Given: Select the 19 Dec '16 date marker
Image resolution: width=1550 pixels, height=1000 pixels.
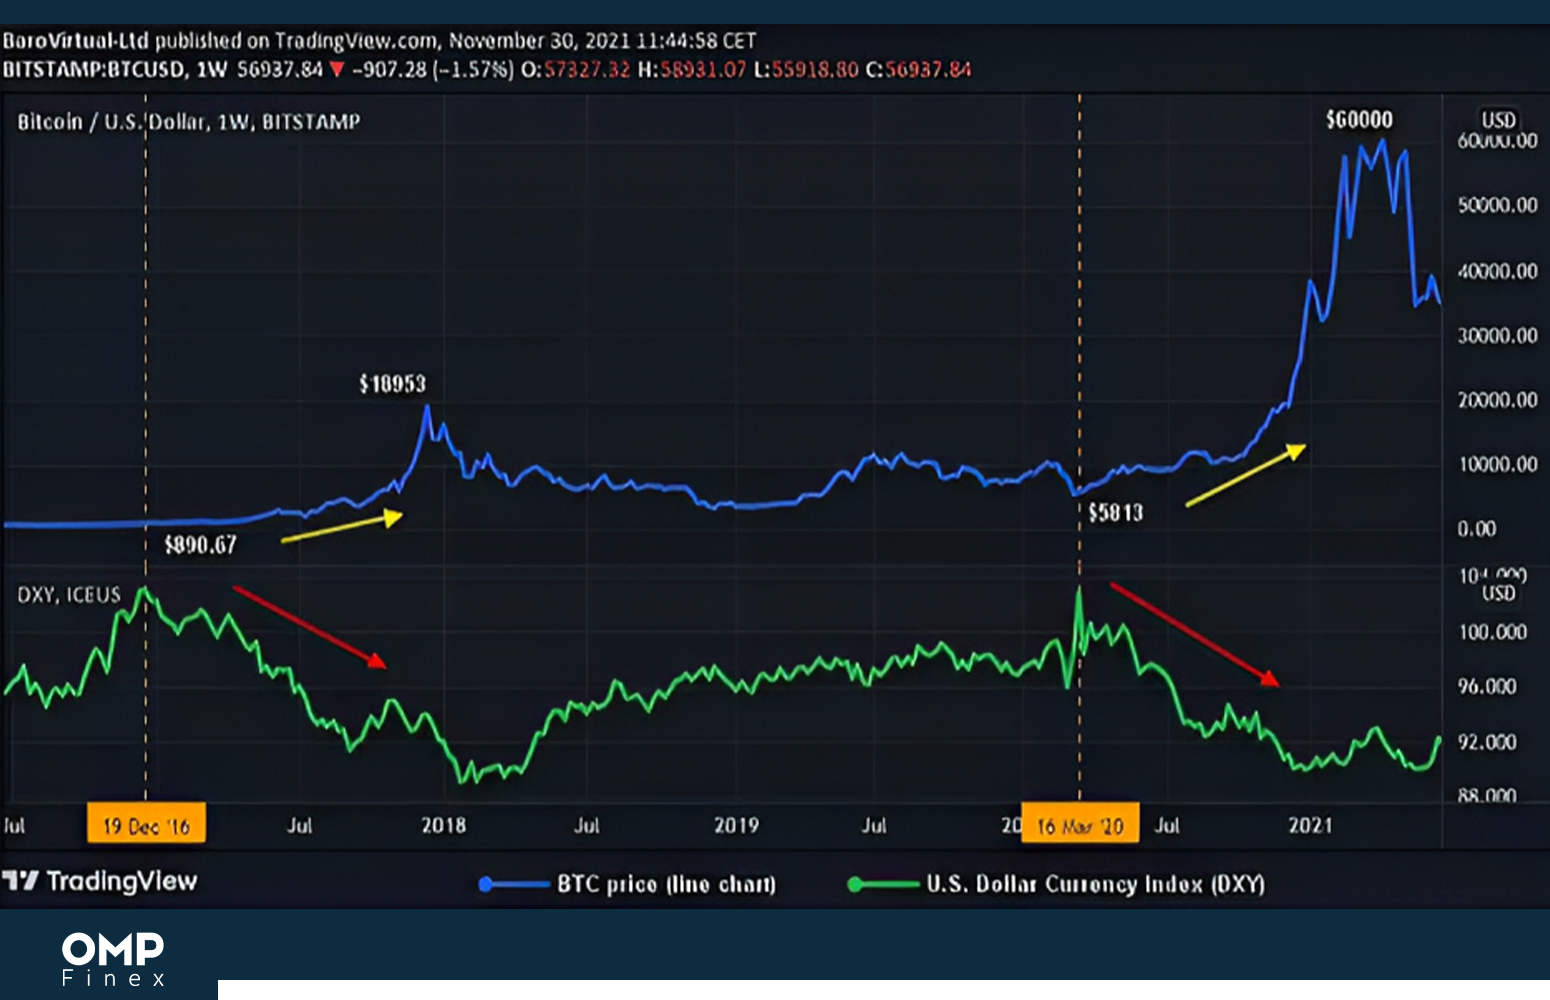Looking at the screenshot, I should 146,826.
